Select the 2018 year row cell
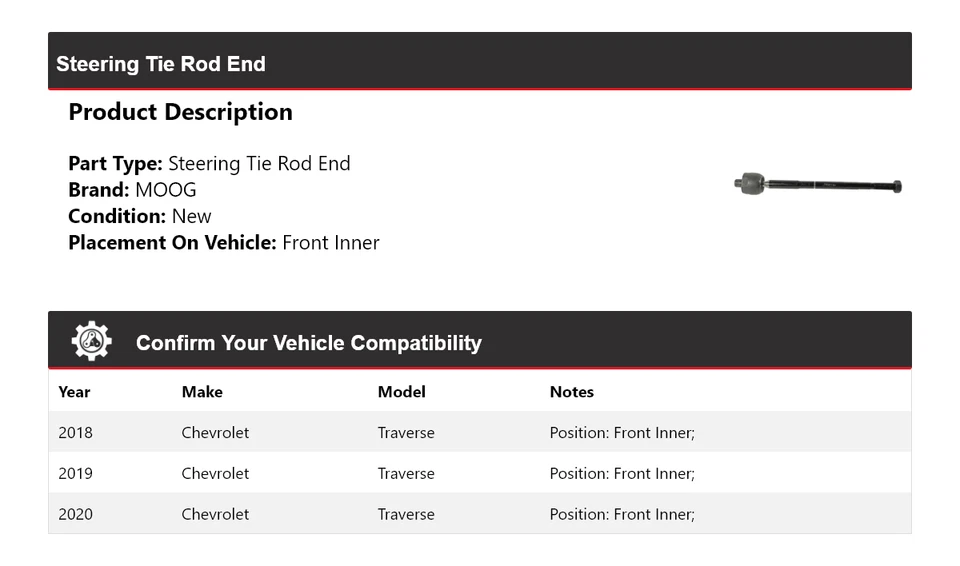960x566 pixels. coord(75,433)
